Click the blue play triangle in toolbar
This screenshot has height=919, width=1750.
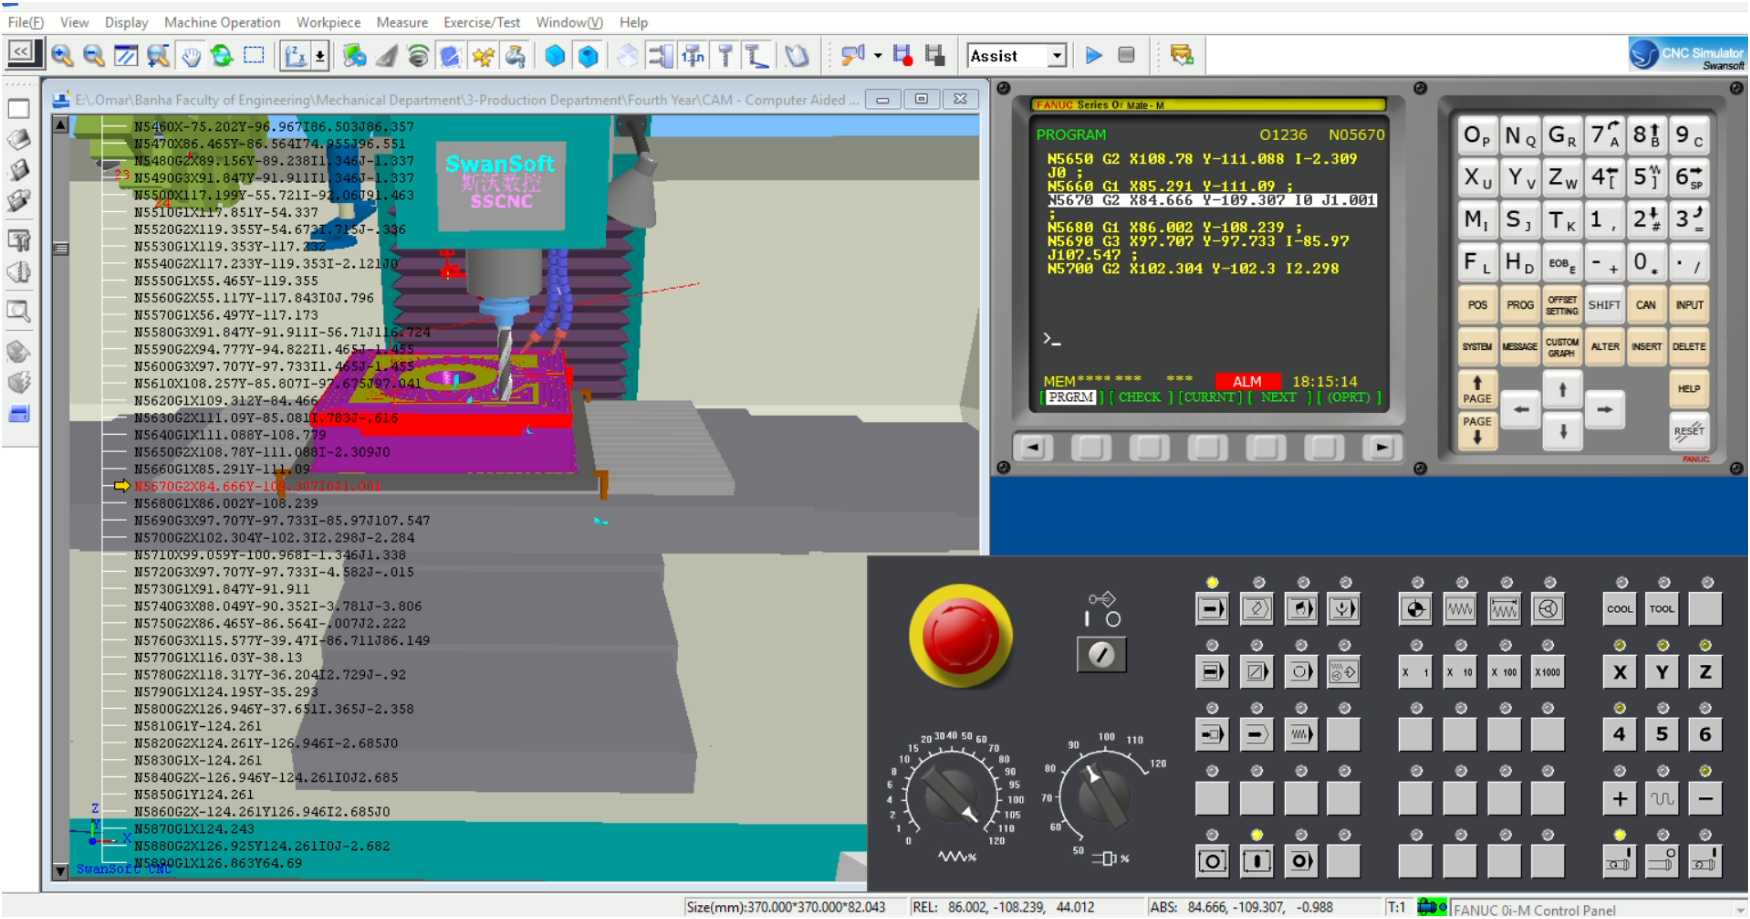[1094, 56]
